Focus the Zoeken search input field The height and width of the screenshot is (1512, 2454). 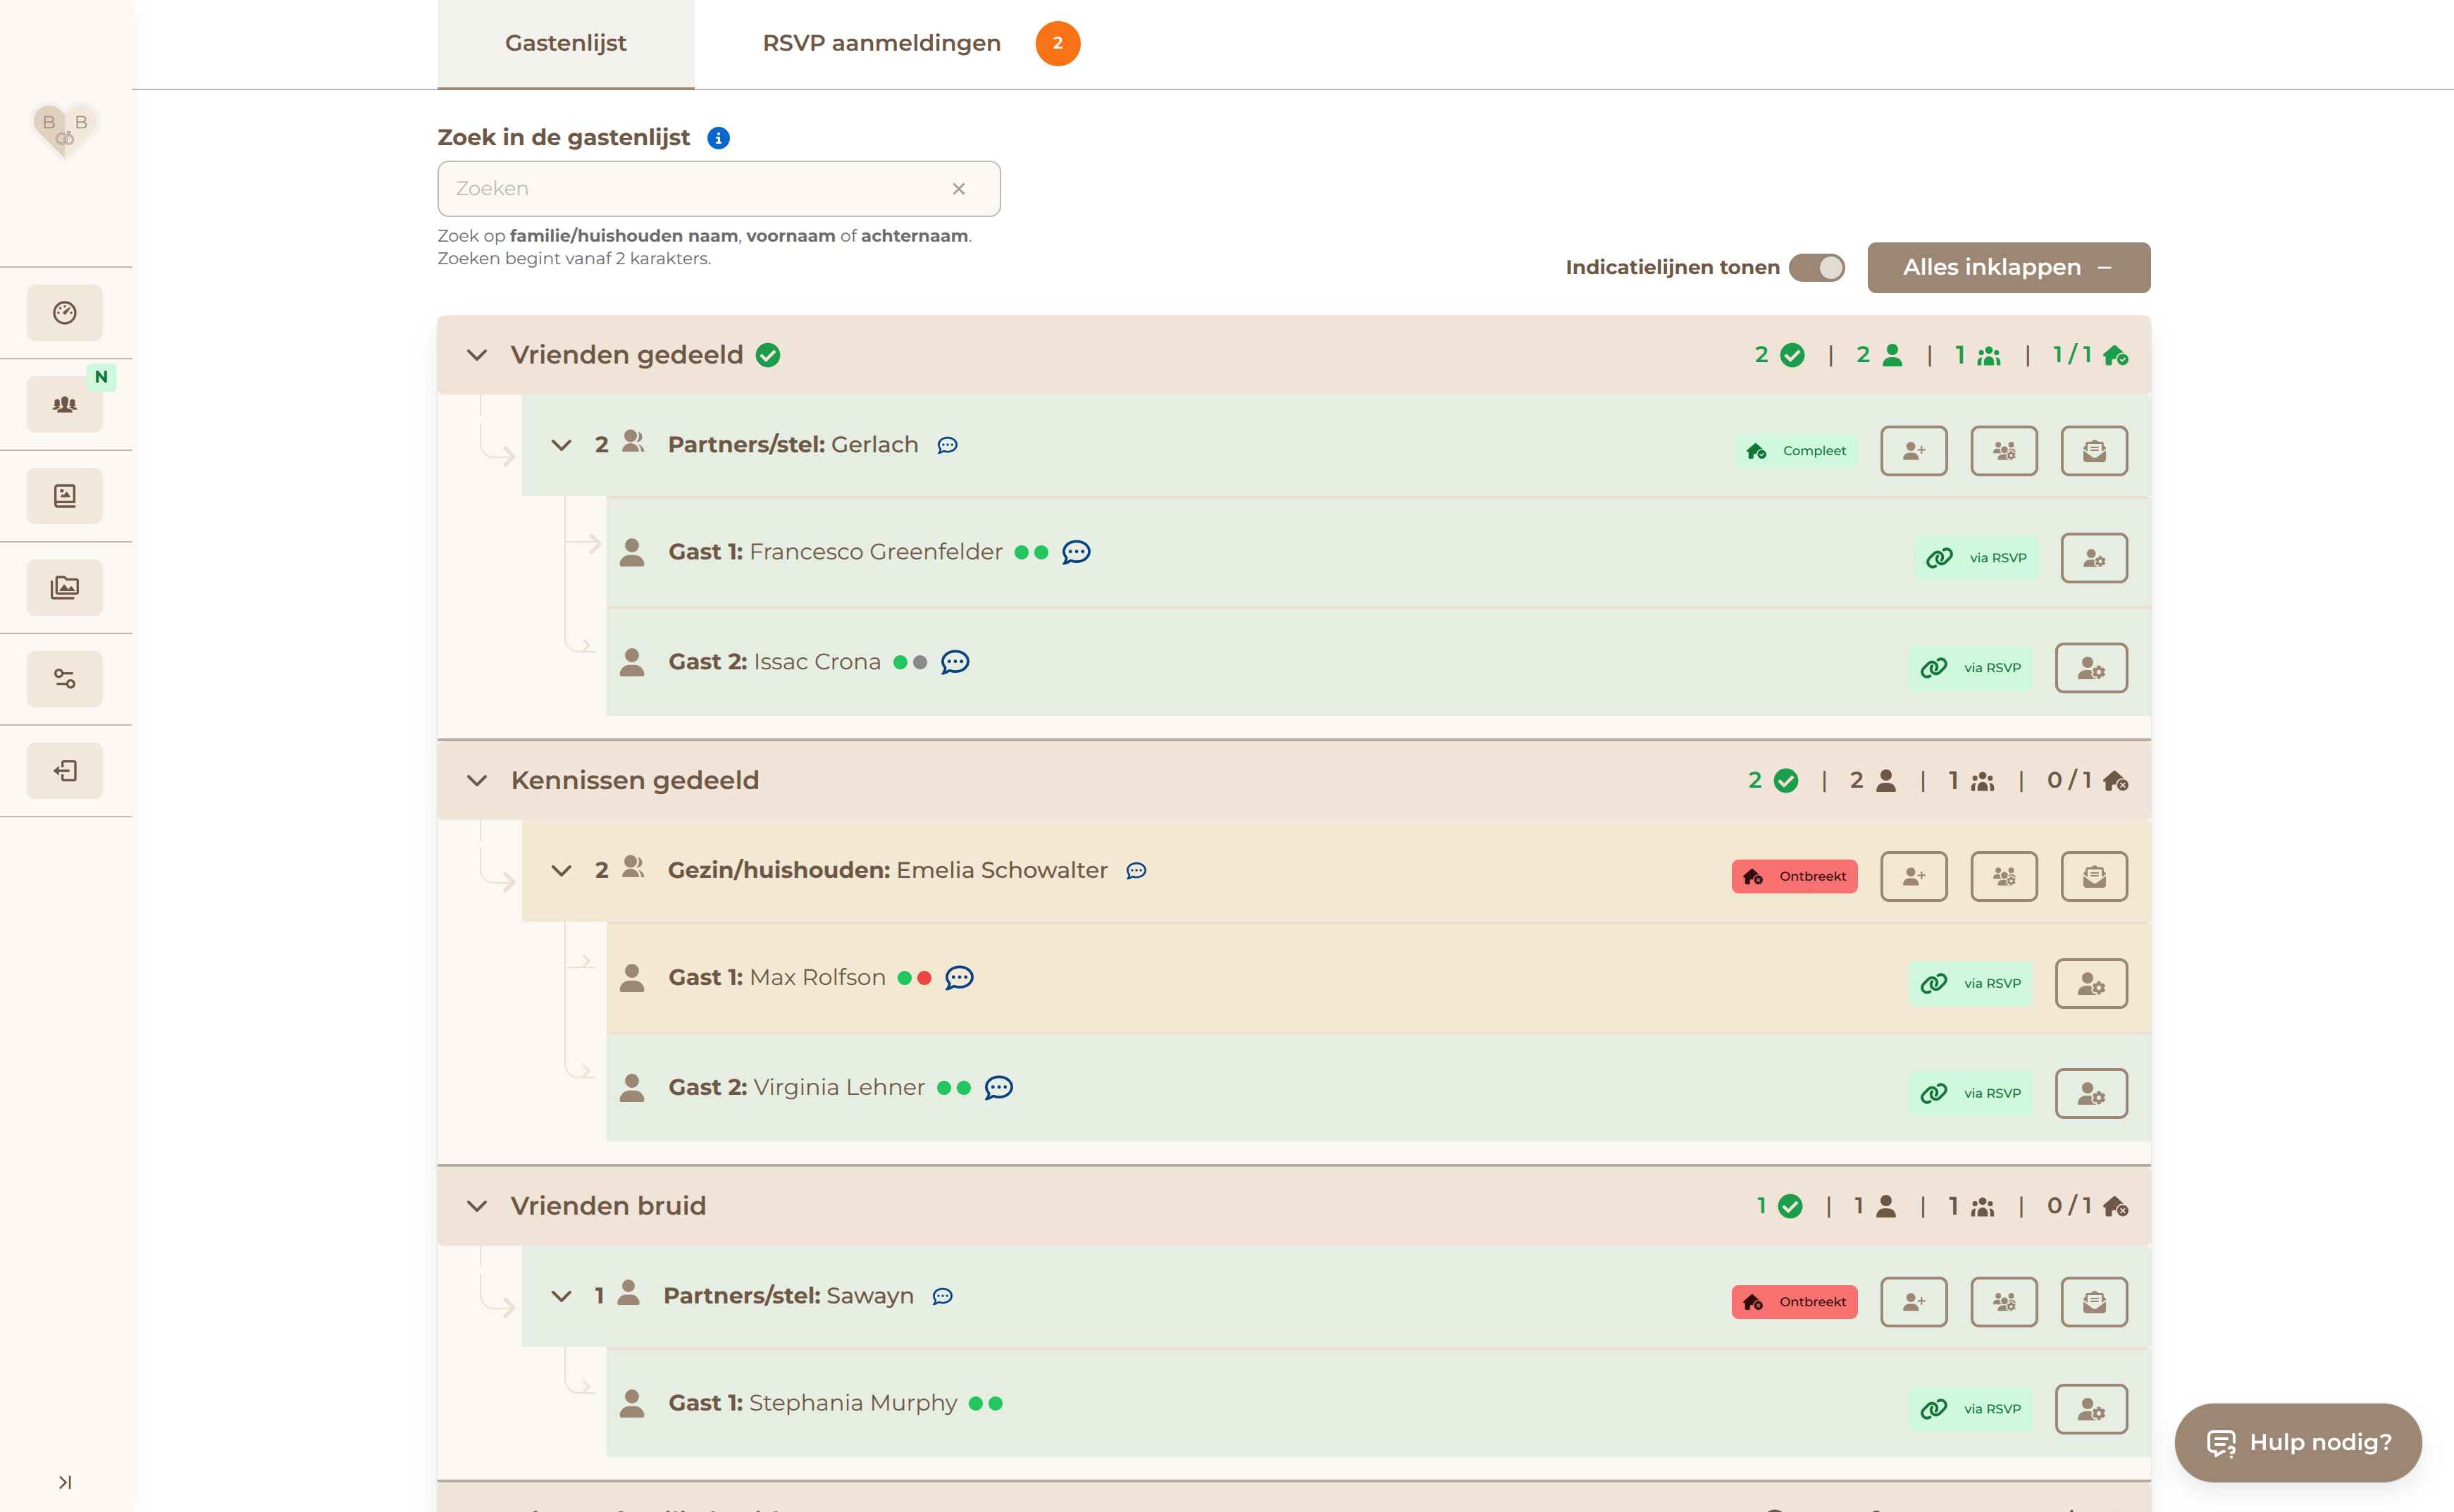tap(719, 189)
